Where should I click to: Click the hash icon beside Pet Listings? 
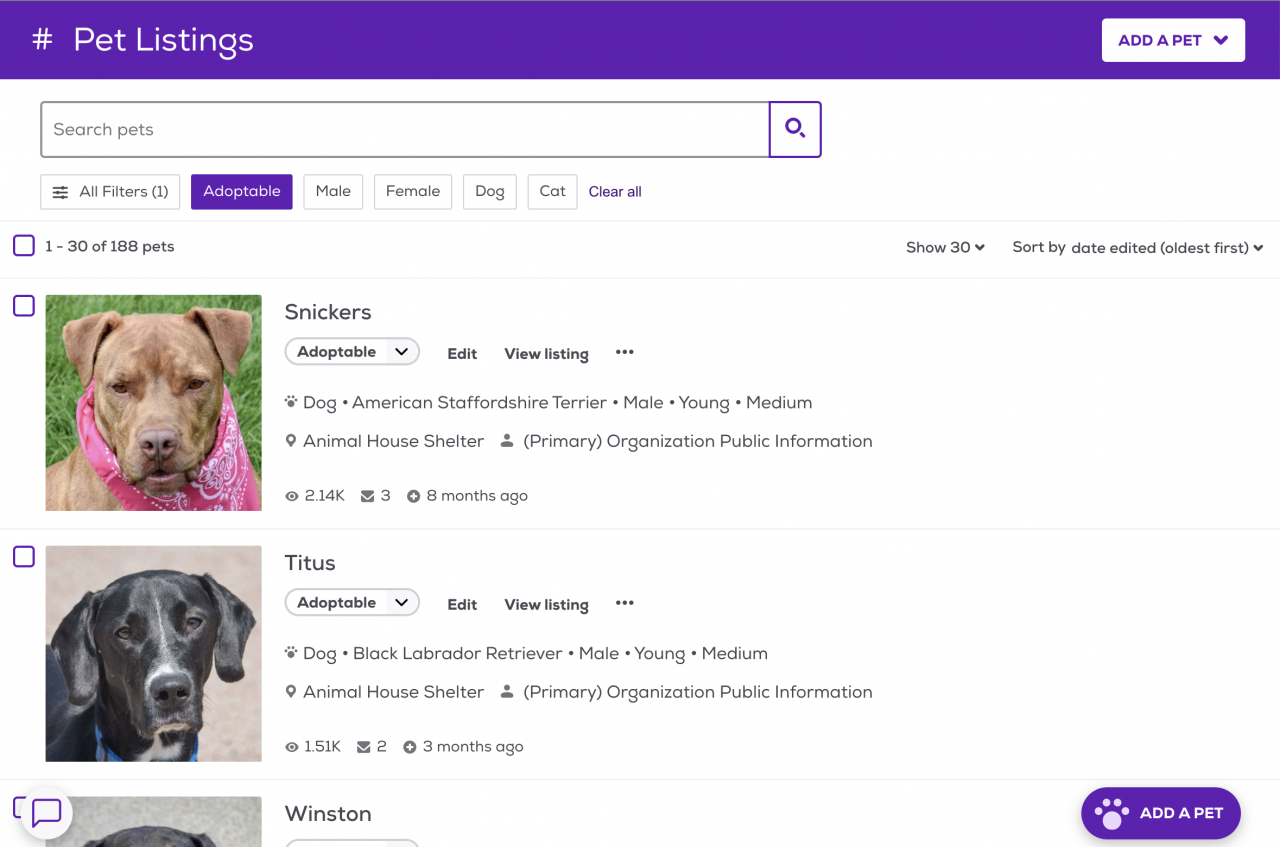pos(42,40)
